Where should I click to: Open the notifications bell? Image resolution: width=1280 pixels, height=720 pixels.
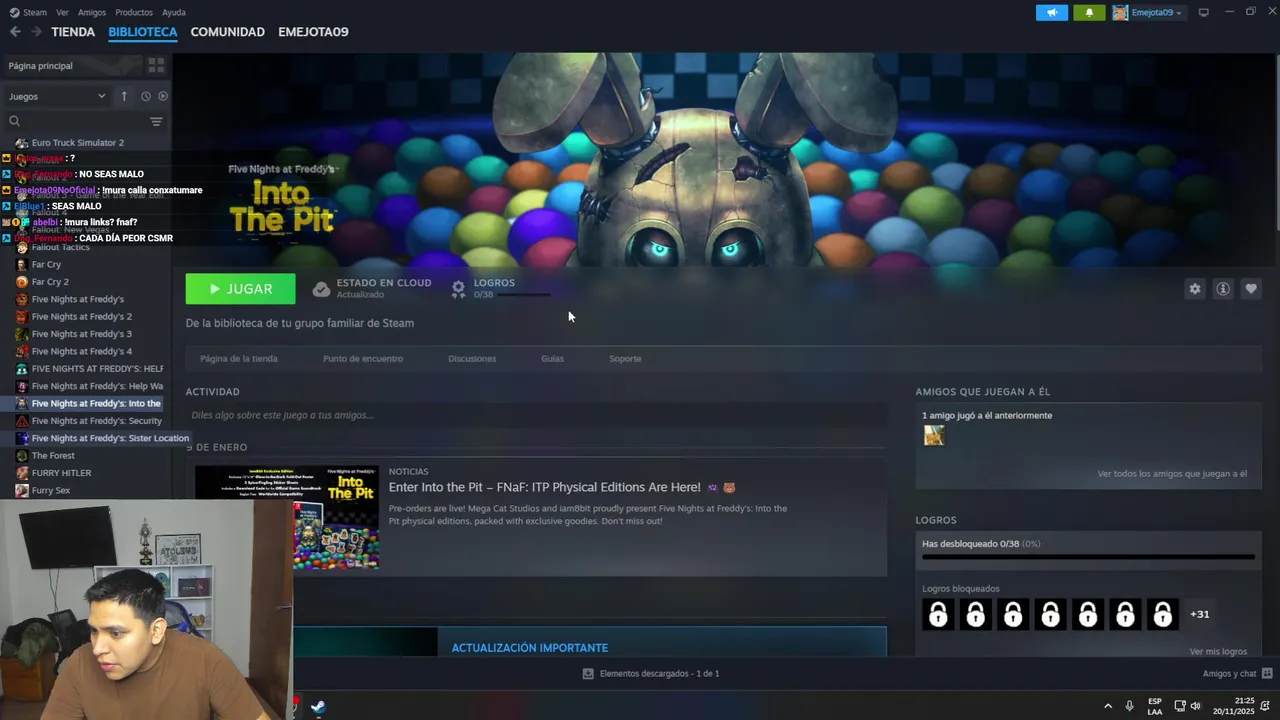pyautogui.click(x=1089, y=12)
